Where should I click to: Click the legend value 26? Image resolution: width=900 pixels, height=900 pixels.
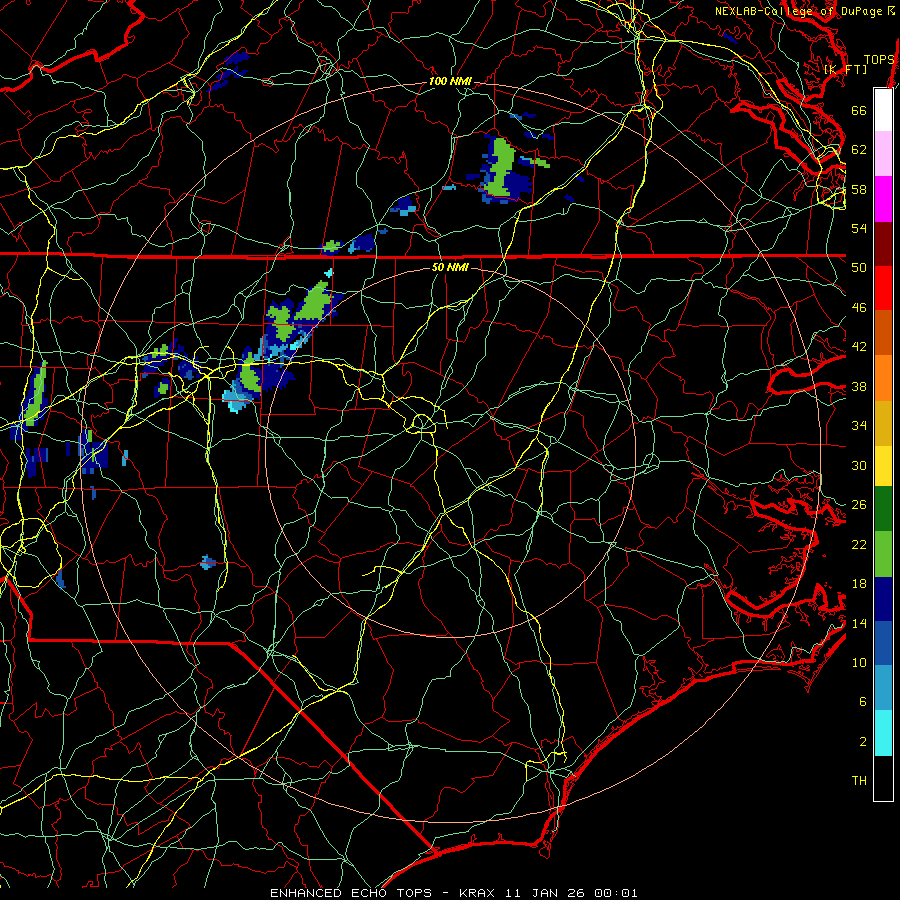coord(859,505)
